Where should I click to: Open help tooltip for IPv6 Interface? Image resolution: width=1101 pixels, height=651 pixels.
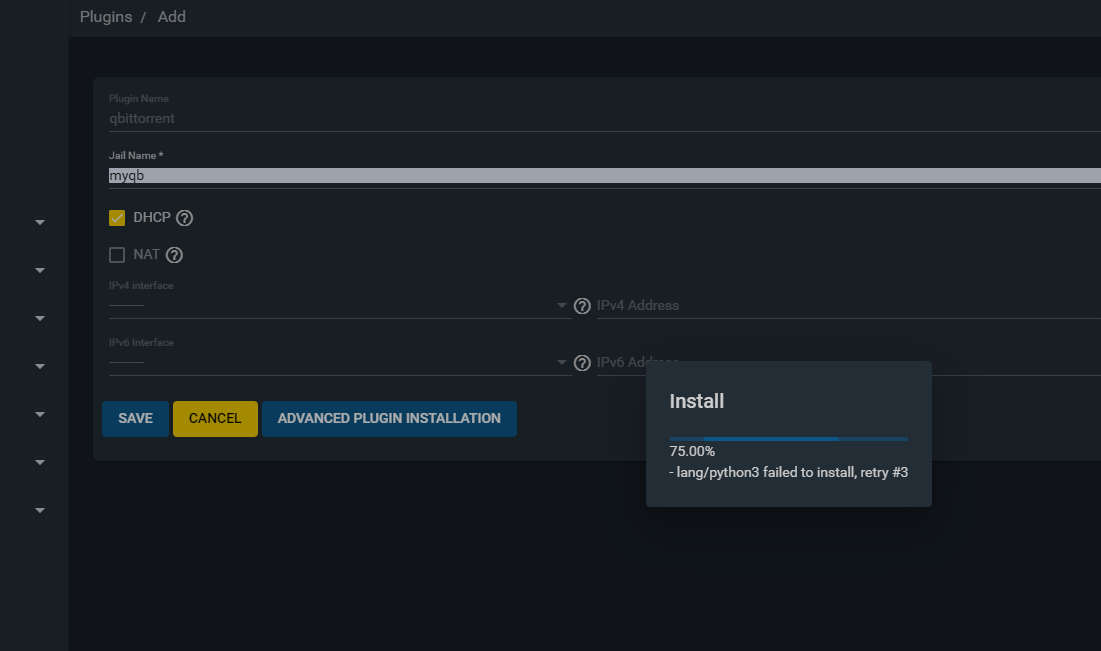[x=582, y=363]
